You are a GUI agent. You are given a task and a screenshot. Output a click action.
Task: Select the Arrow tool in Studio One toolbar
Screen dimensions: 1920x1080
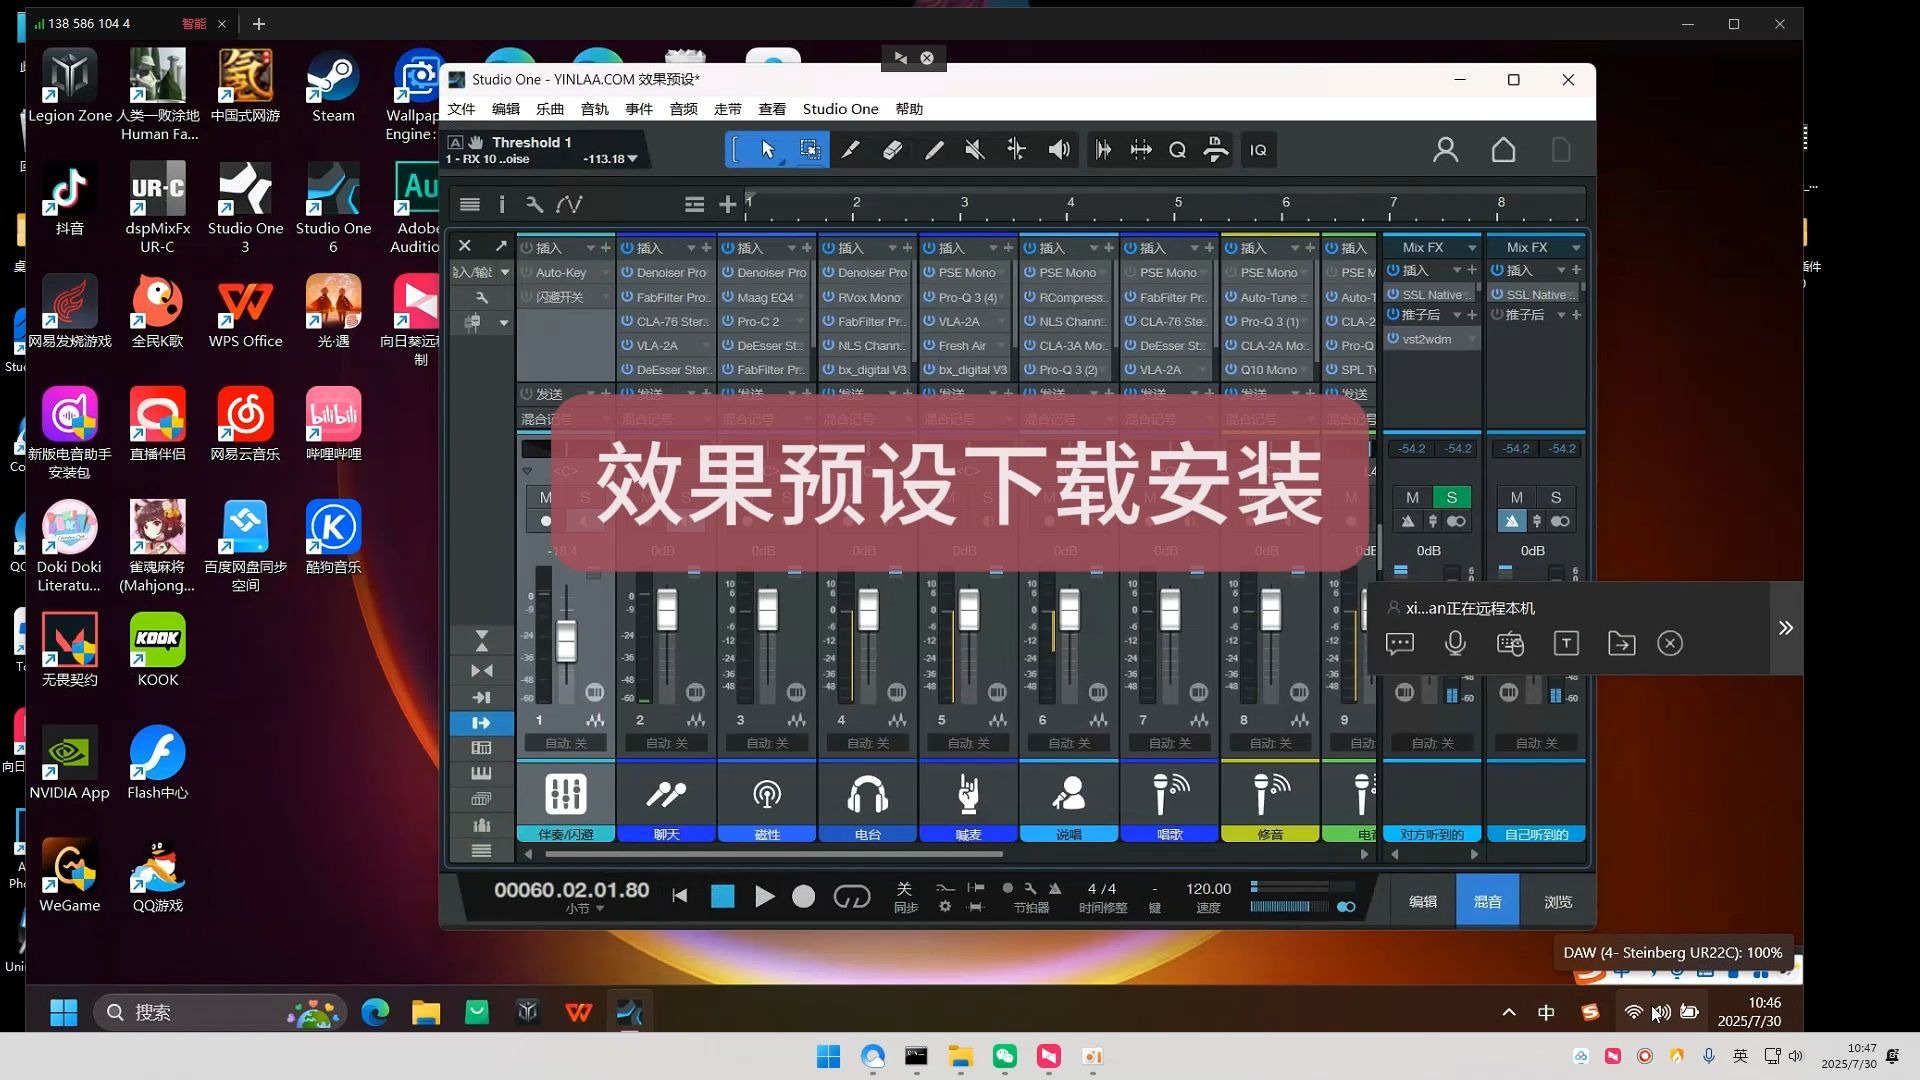click(767, 150)
